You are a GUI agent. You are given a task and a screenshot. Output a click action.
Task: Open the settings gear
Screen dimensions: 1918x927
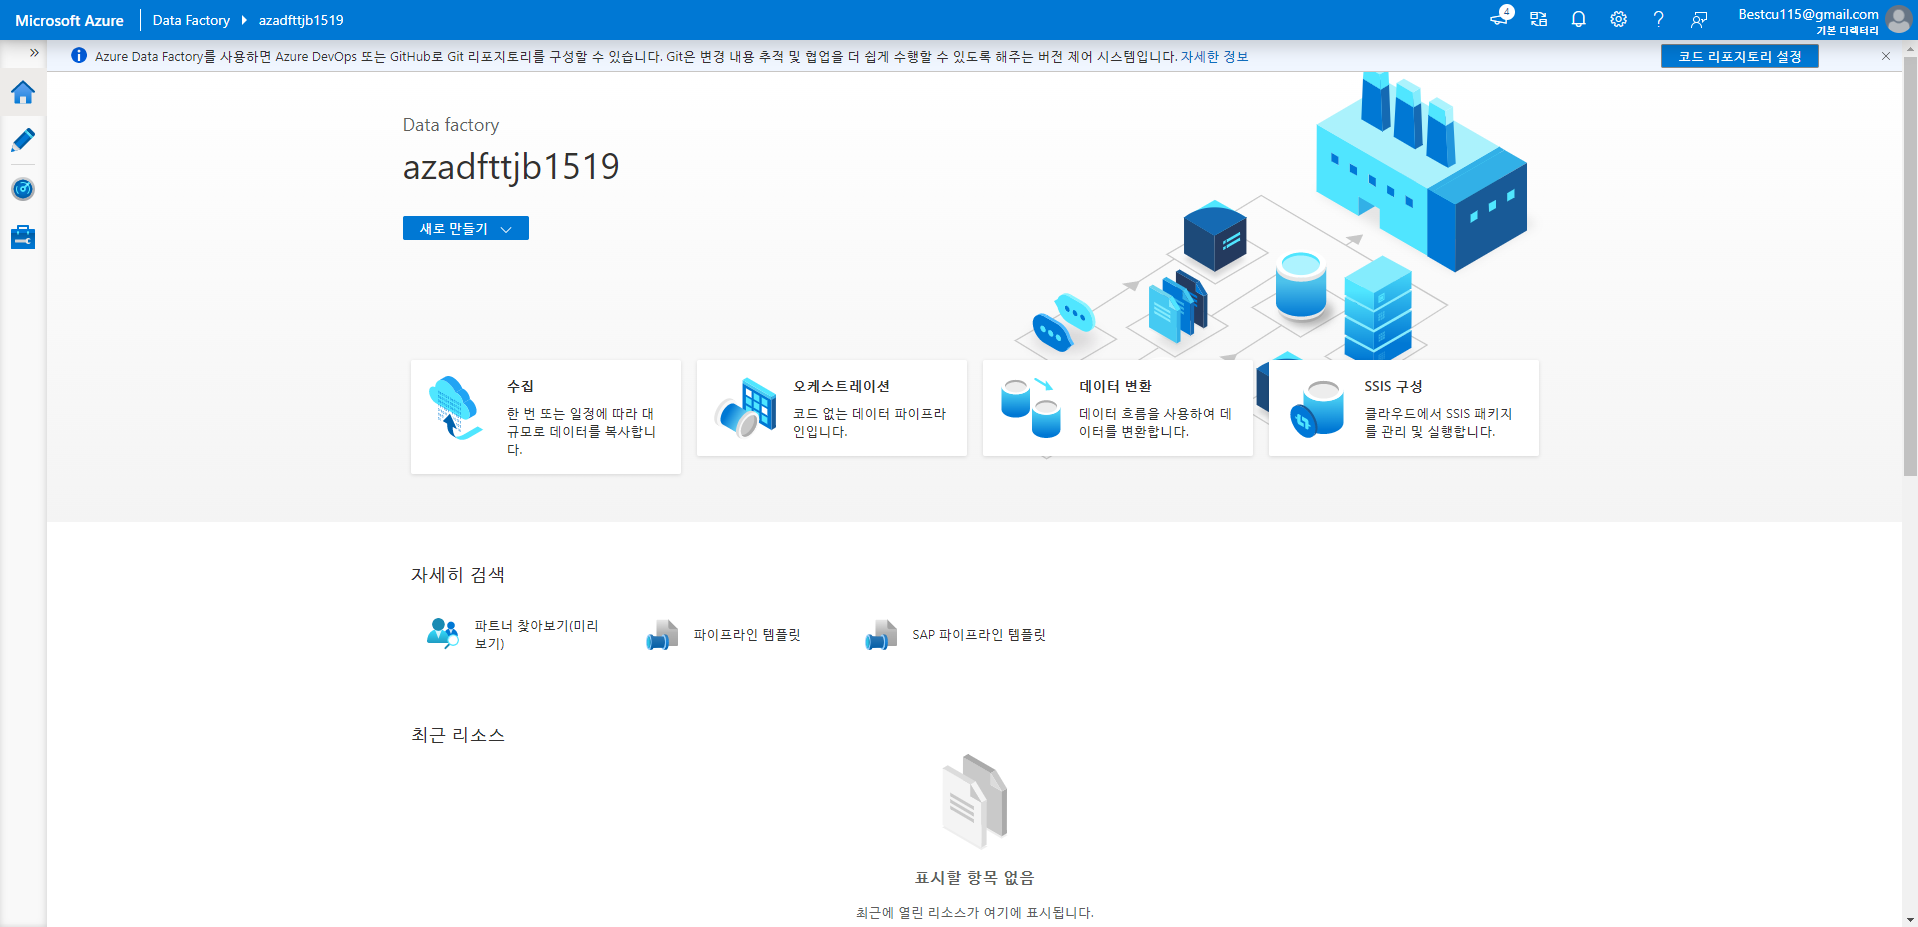coord(1619,19)
